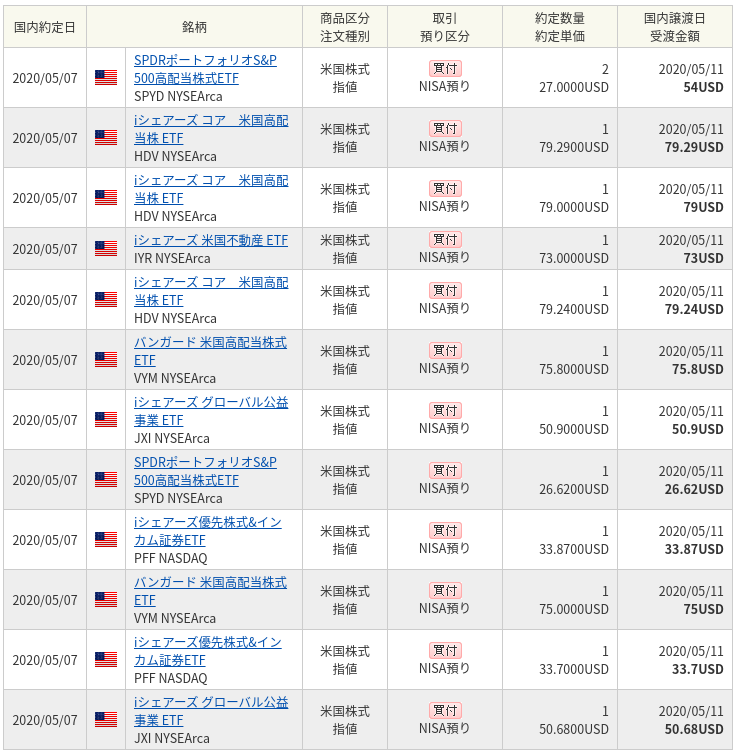Click the unit price "26.6200USD"
738x755 pixels.
[x=574, y=489]
